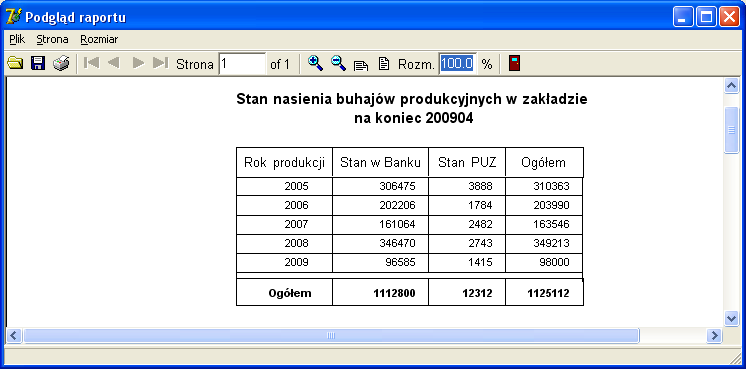Select year cell 2008

[296, 243]
